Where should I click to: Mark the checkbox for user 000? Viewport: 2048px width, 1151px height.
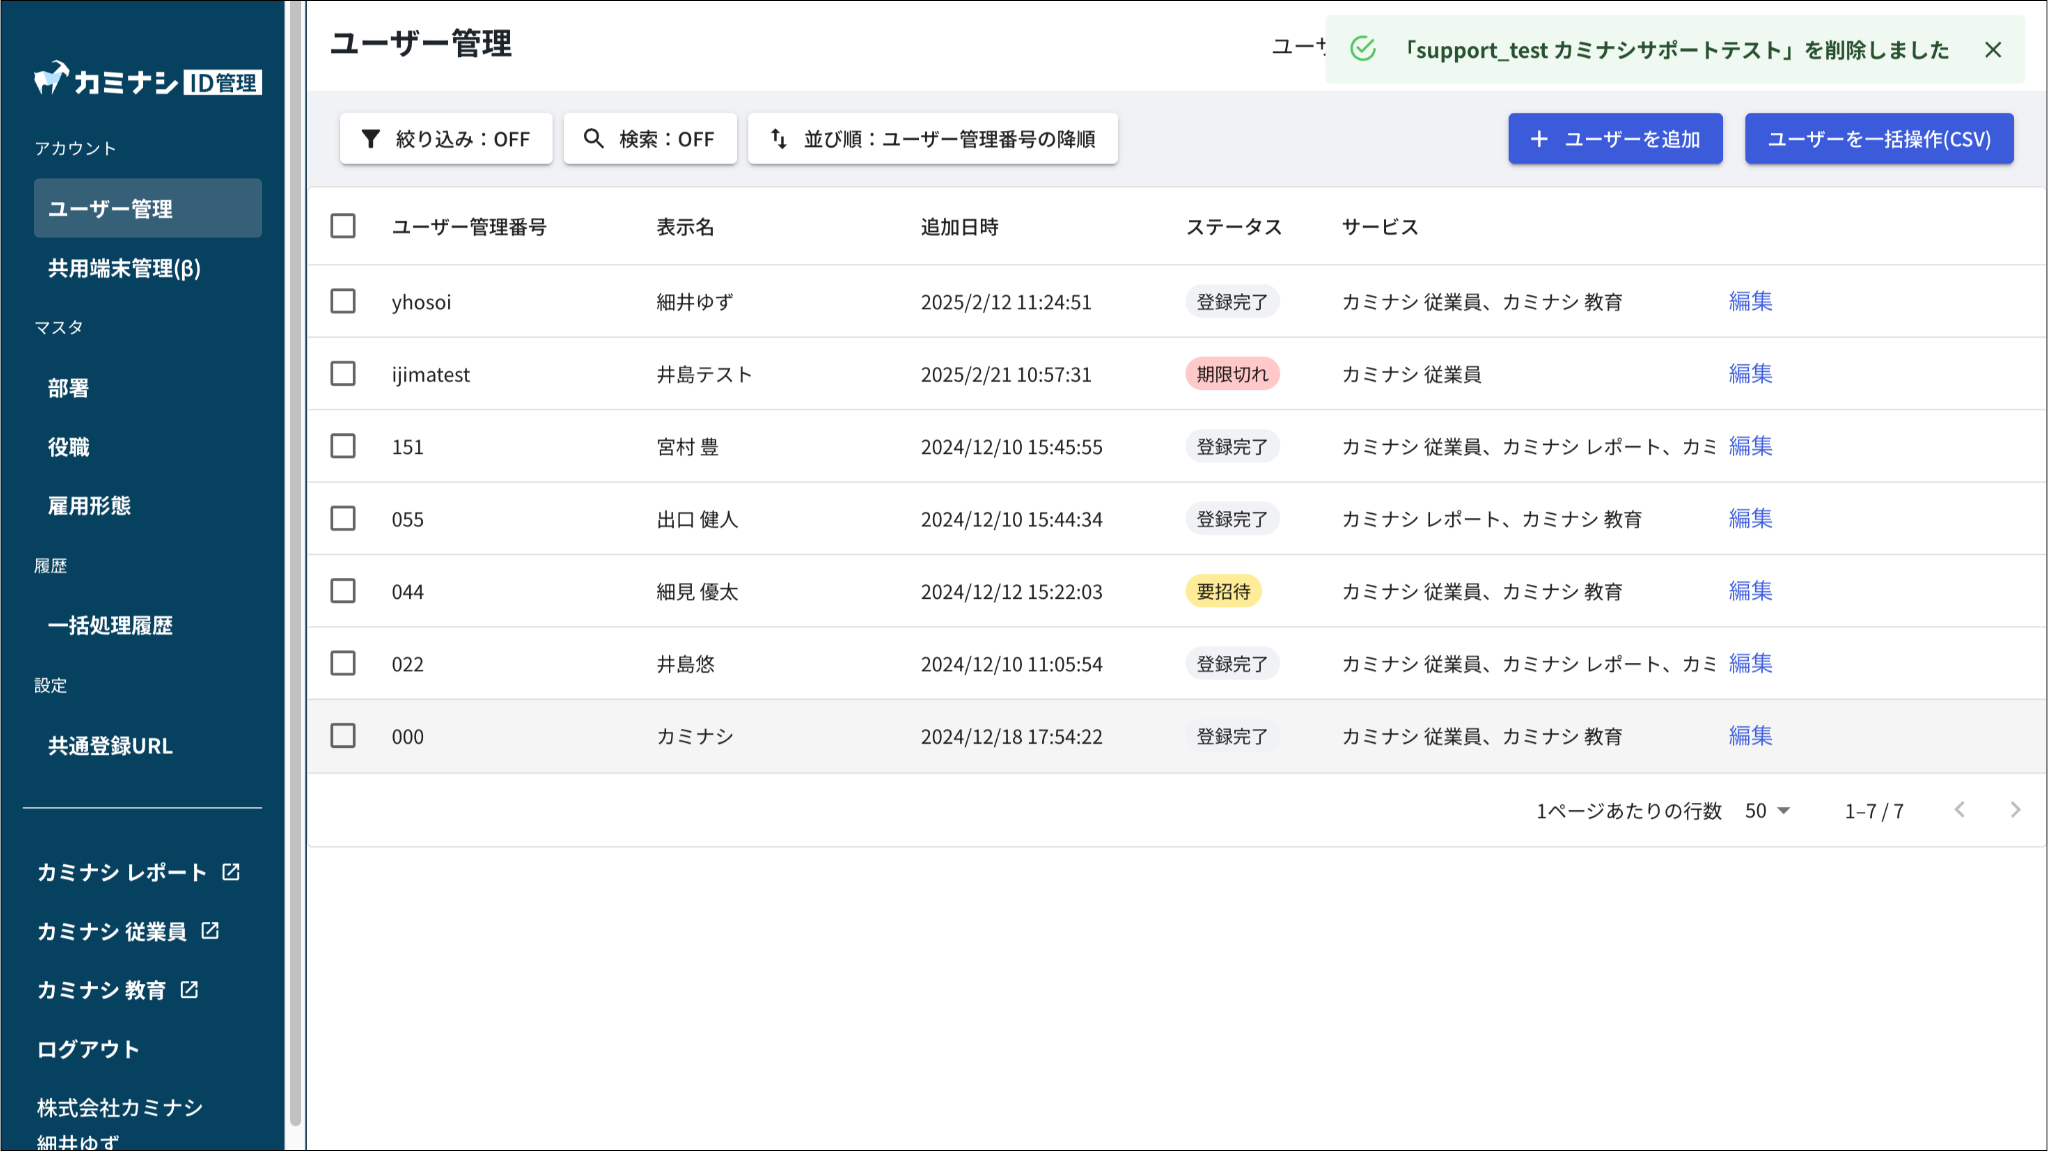pos(343,736)
